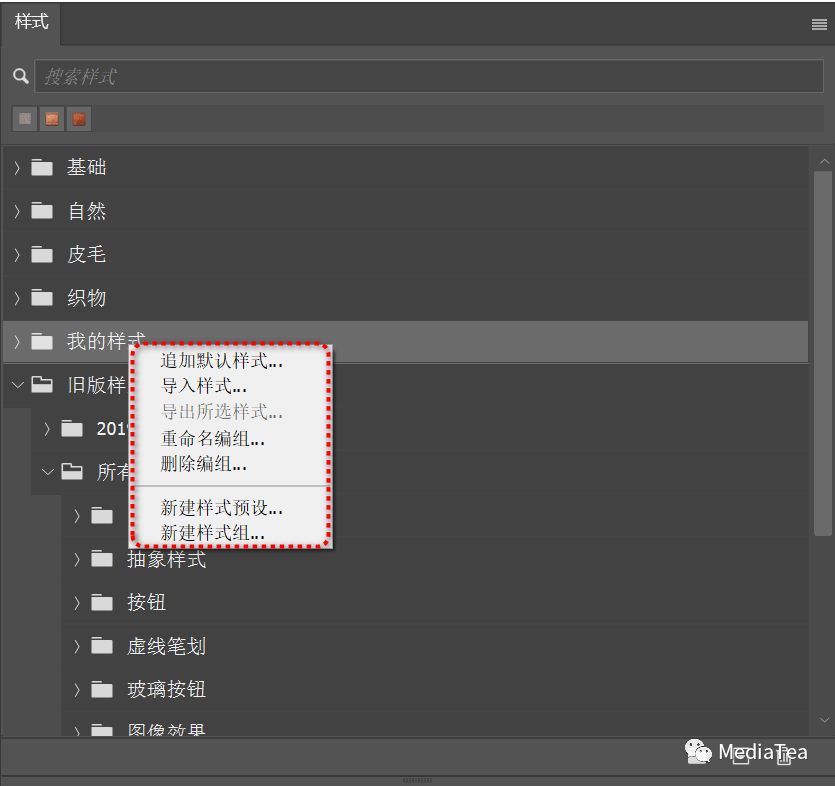The height and width of the screenshot is (786, 835).
Task: Click the 自然 folder icon
Action: tap(42, 211)
